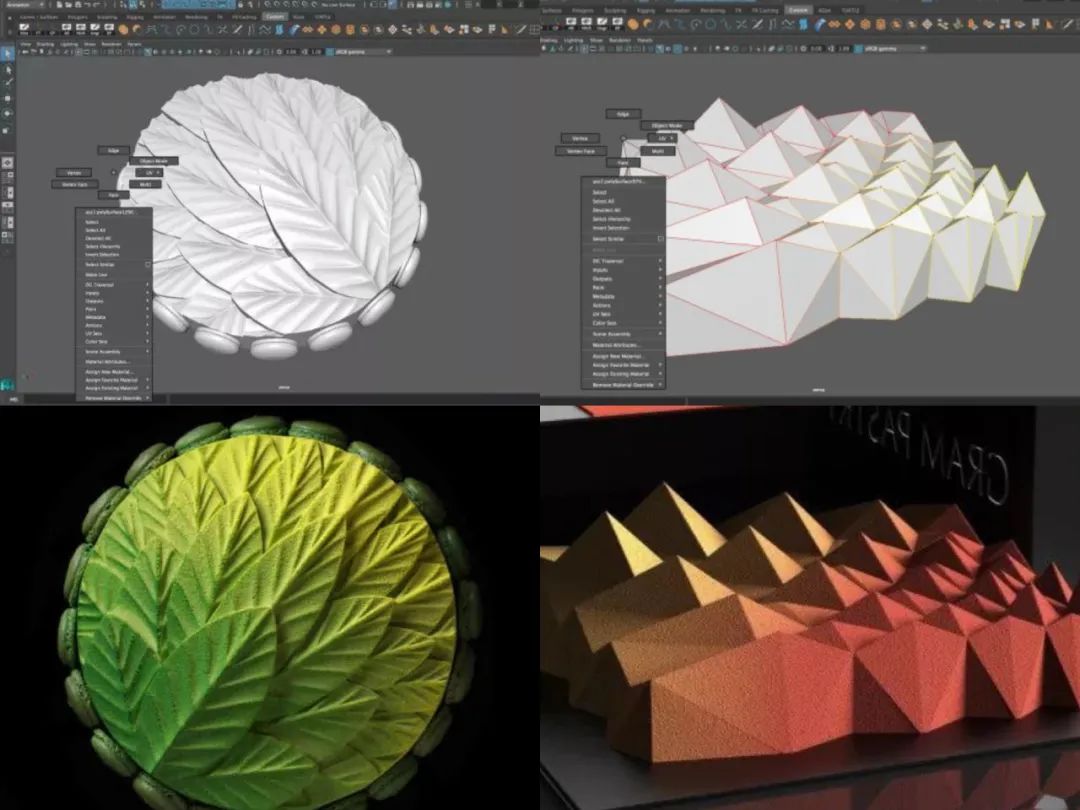Expand Scene Assembly submenu in left context menu
The width and height of the screenshot is (1080, 810).
tap(114, 351)
